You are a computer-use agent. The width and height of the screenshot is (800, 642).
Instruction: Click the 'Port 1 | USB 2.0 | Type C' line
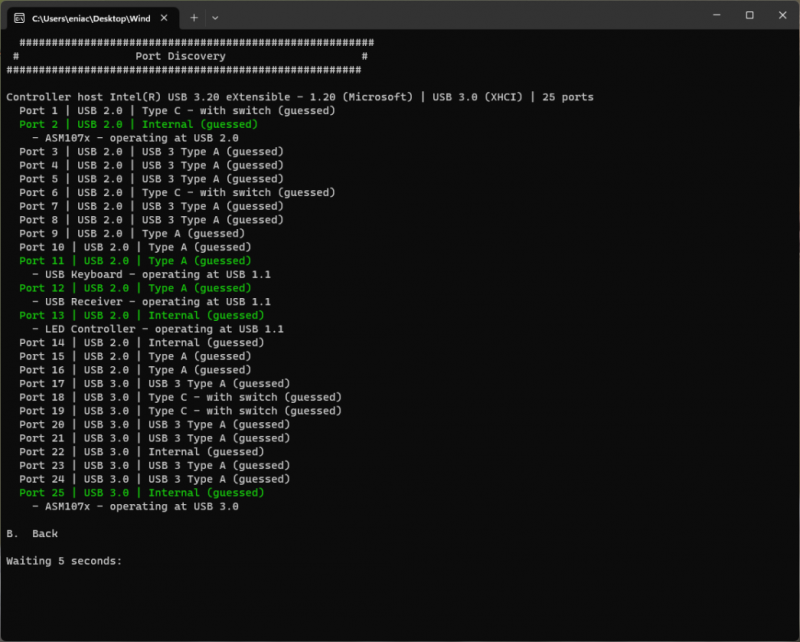point(177,111)
